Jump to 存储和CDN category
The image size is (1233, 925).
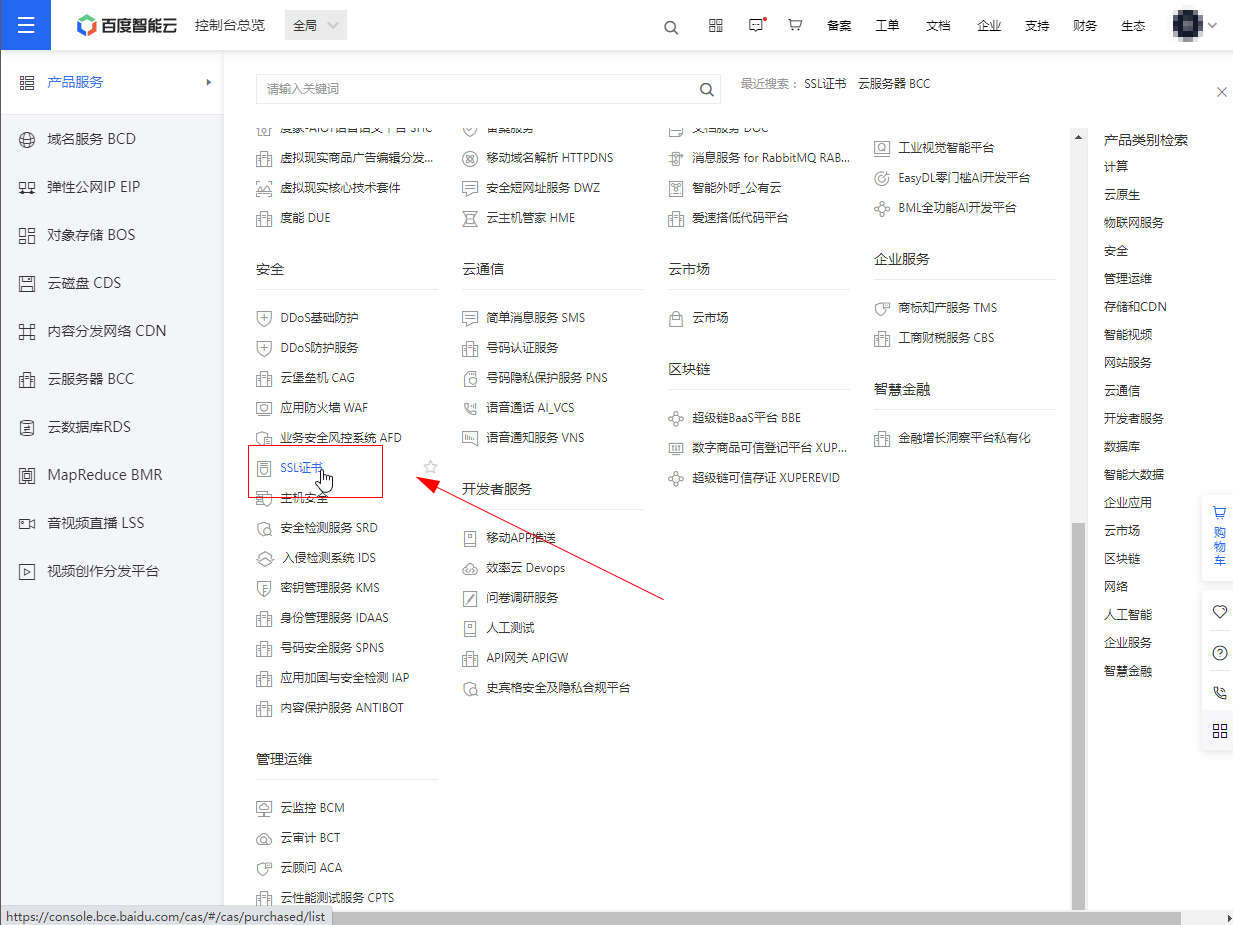click(x=1135, y=307)
